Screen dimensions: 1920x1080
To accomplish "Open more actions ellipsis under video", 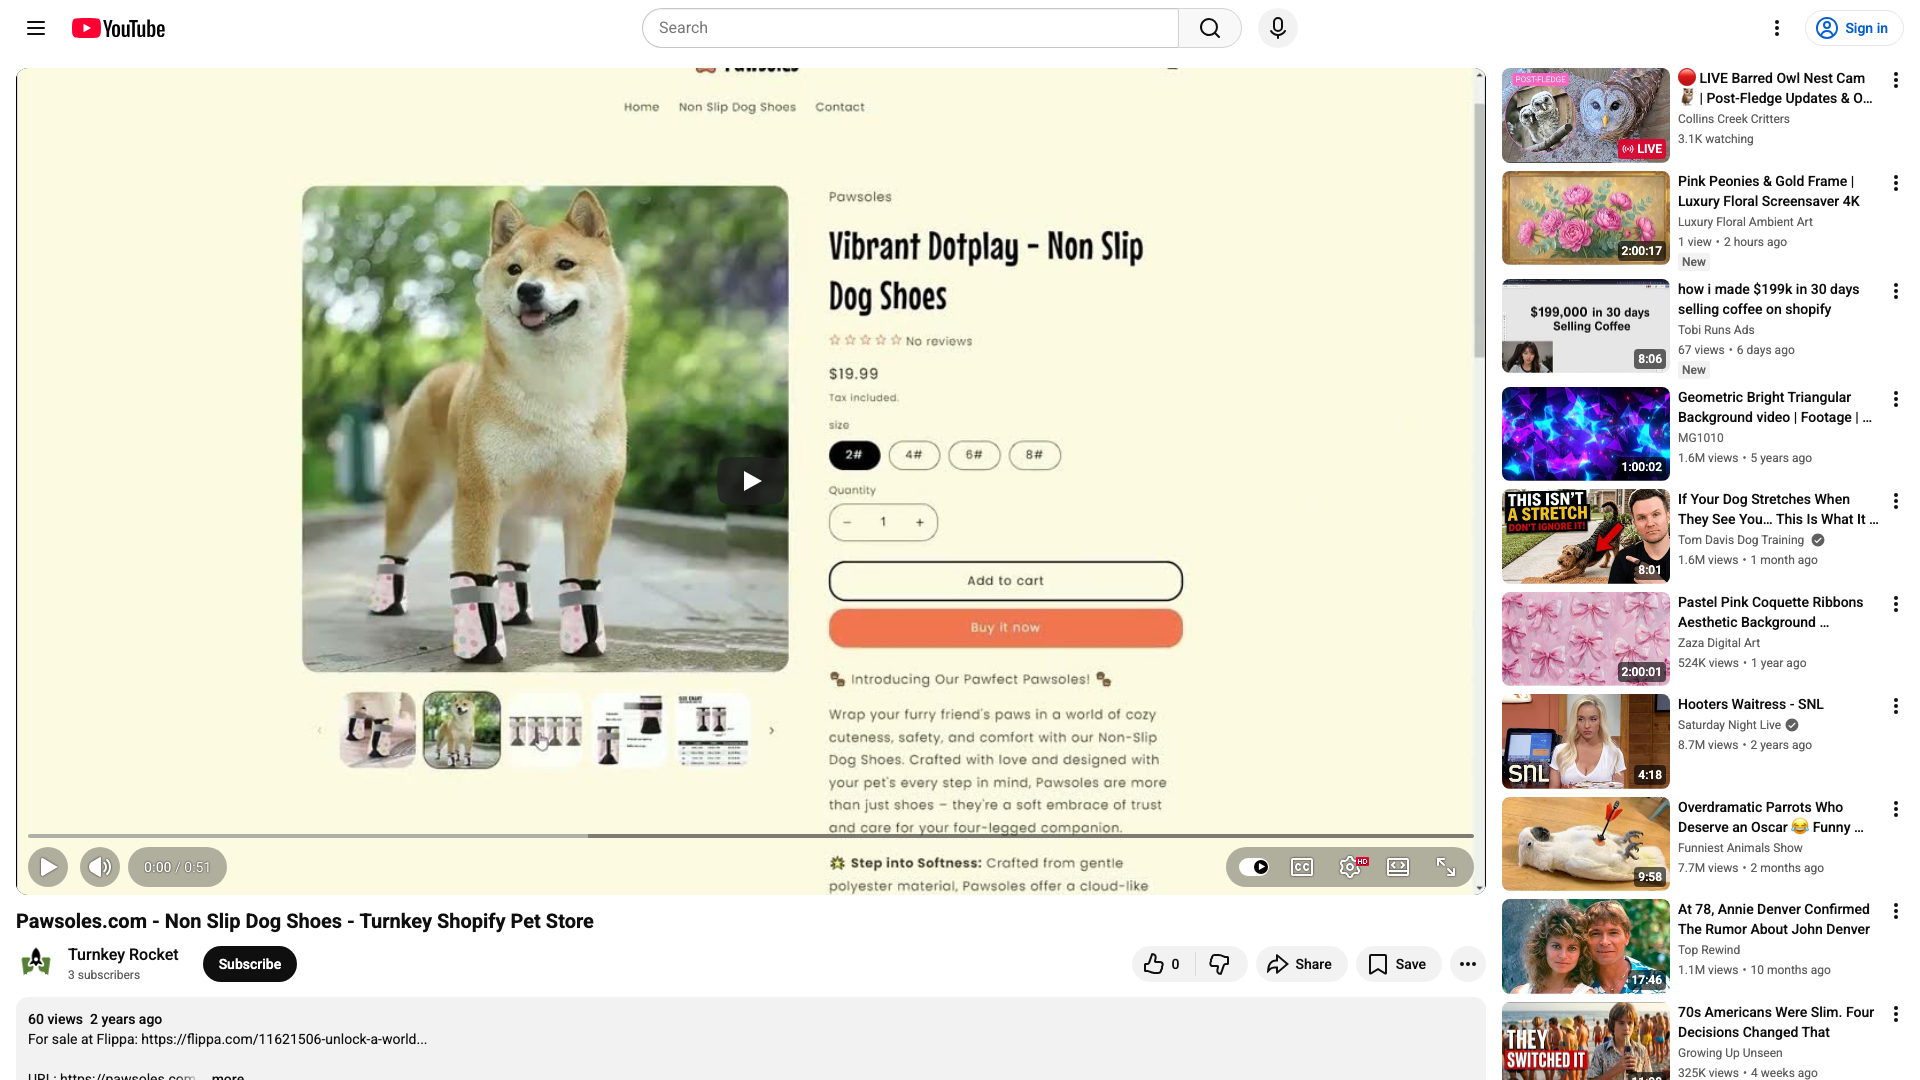I will [1467, 964].
